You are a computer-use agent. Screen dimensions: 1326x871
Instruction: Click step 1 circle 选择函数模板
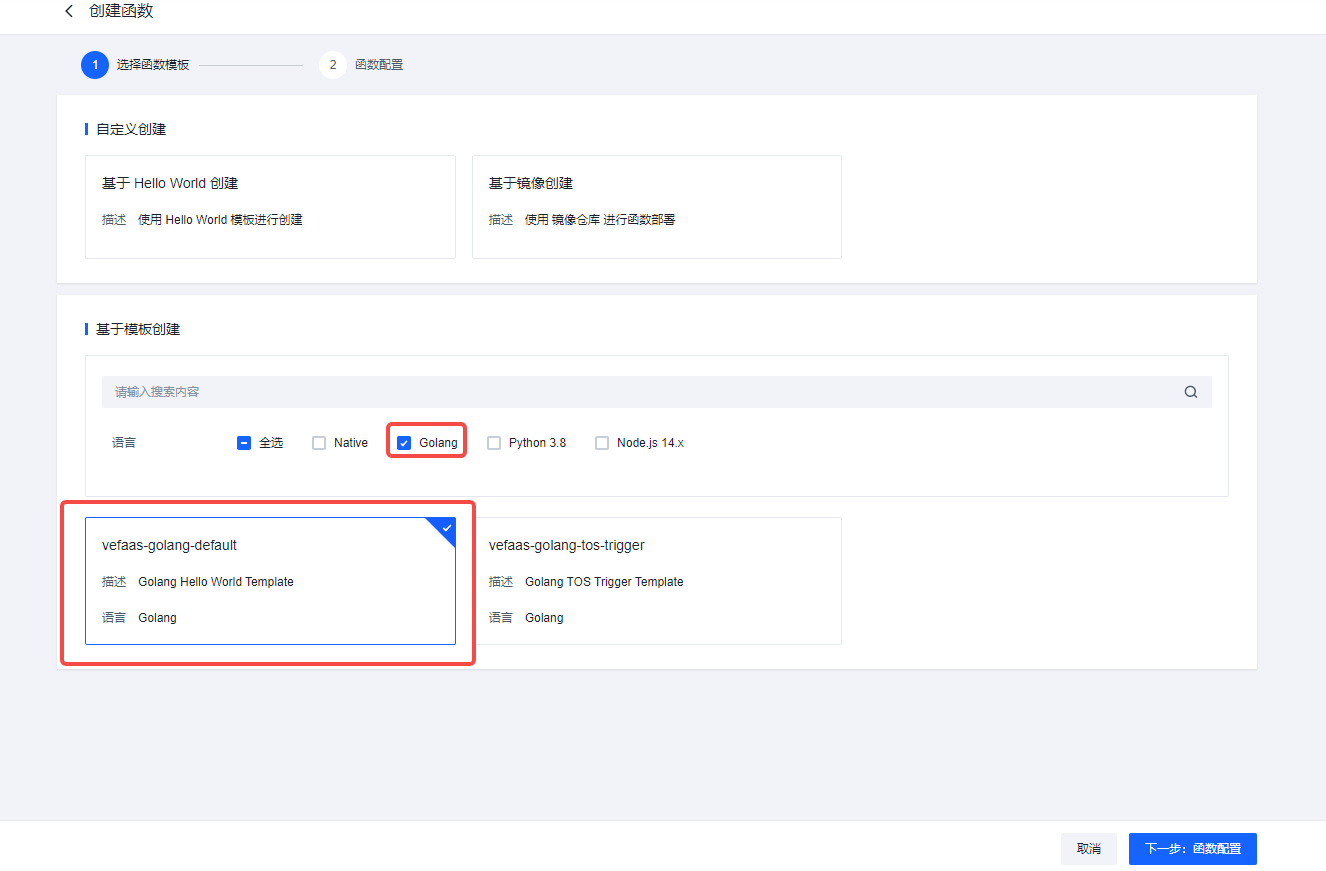point(95,65)
